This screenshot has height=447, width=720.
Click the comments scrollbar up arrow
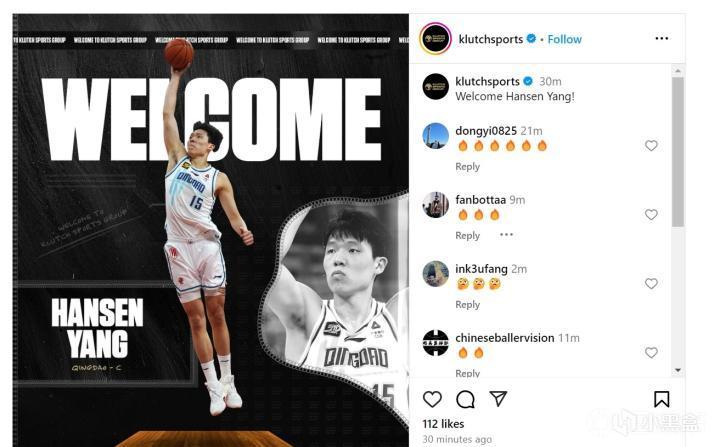(678, 71)
